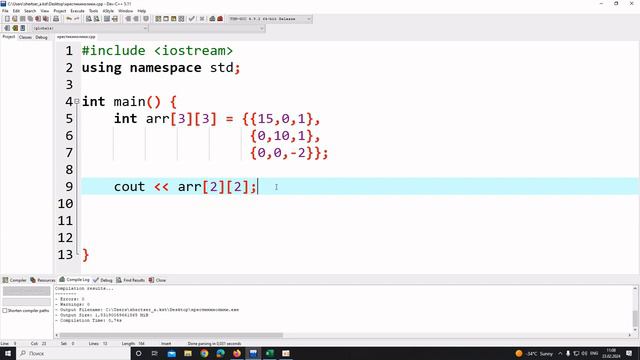The image size is (640, 360).
Task: Open Firefox from the taskbar
Action: (237, 353)
